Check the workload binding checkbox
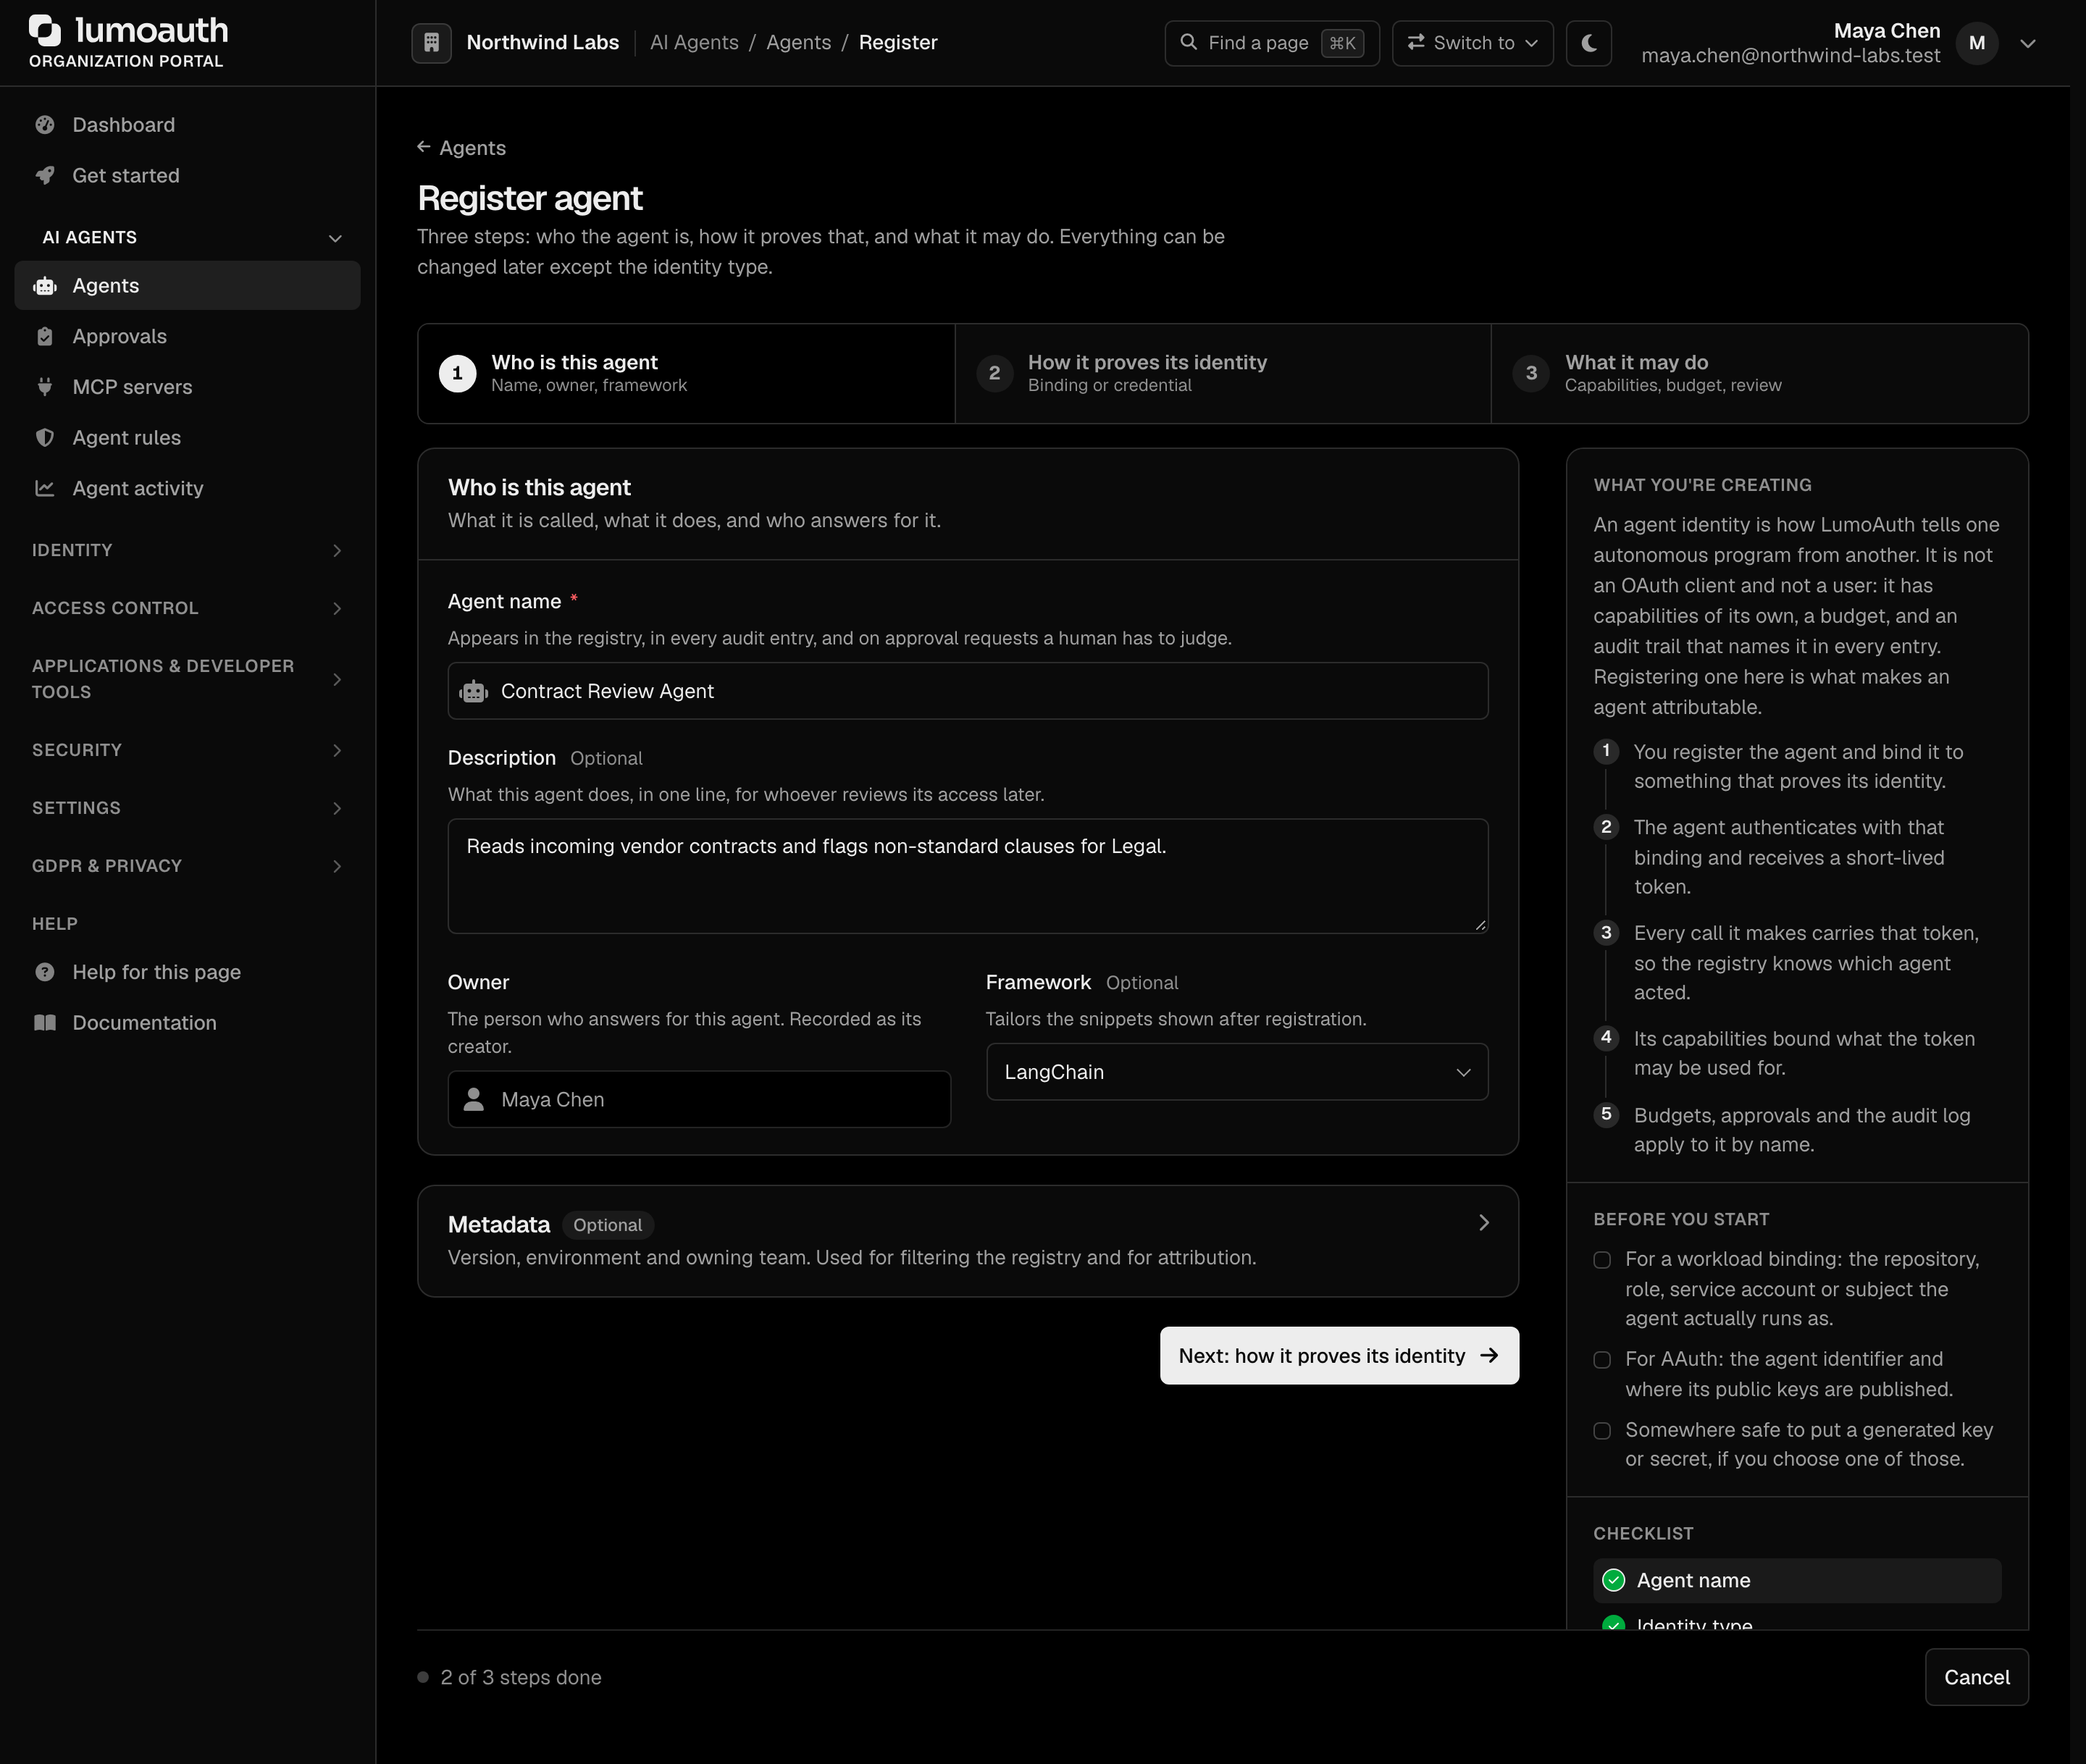Screen dimensions: 2086x1764 (1602, 1259)
